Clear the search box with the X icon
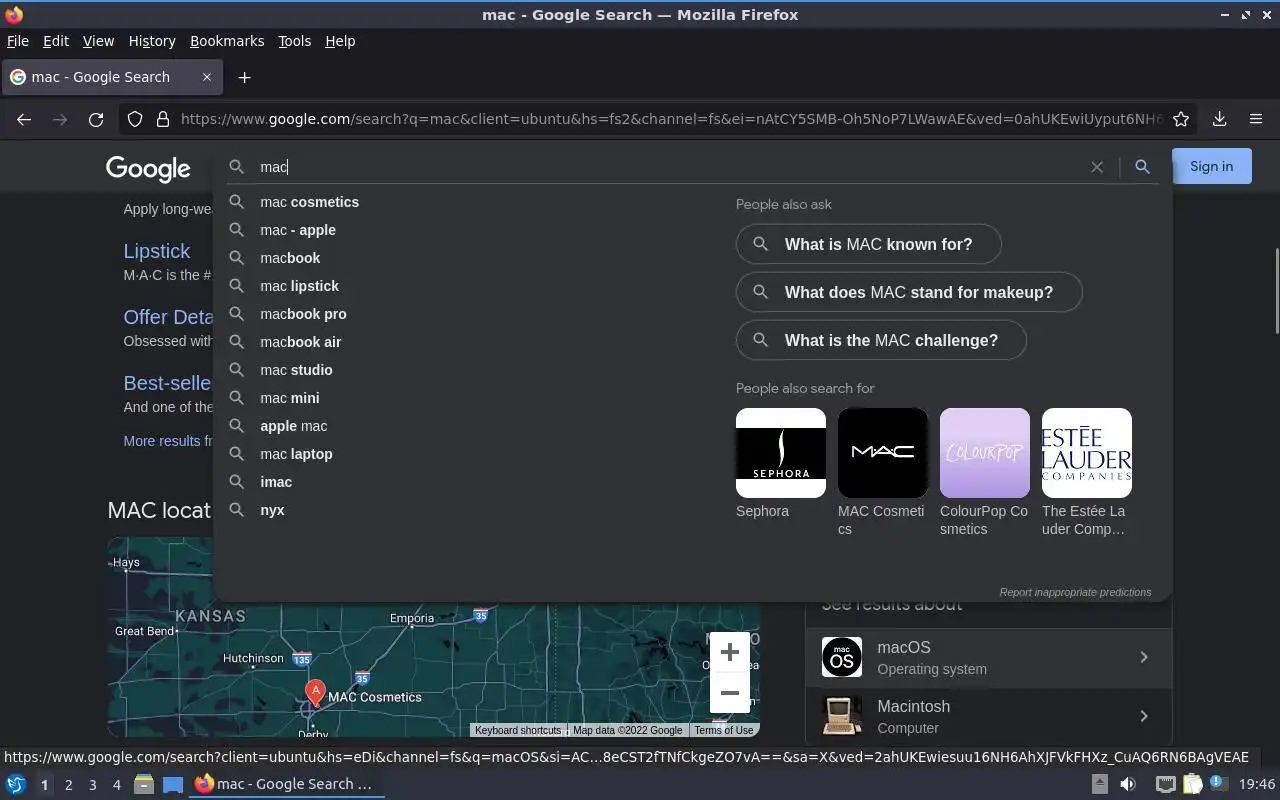 coord(1097,167)
